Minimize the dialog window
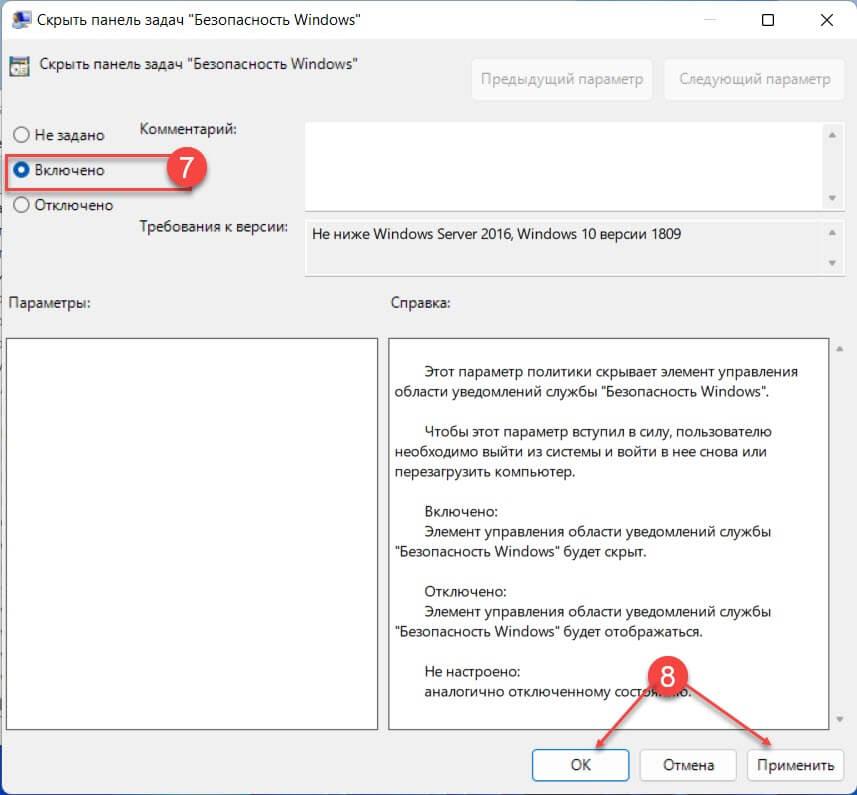857x795 pixels. point(709,20)
